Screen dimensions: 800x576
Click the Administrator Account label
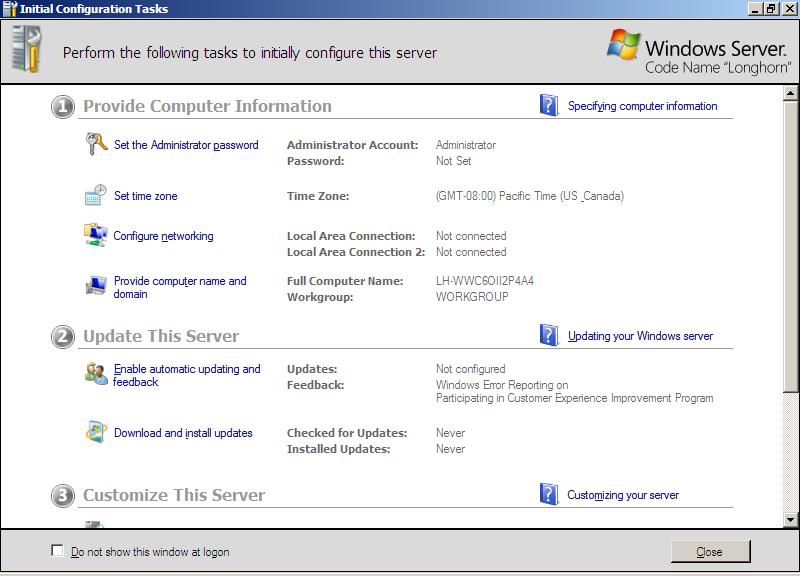point(353,145)
